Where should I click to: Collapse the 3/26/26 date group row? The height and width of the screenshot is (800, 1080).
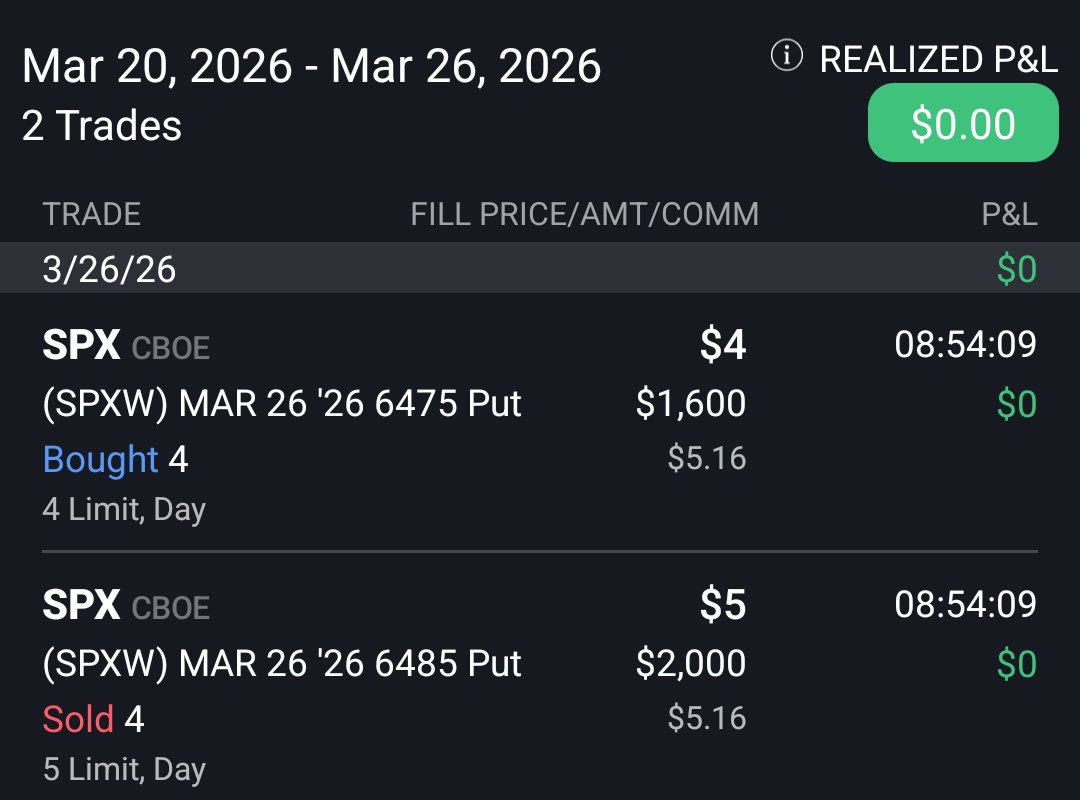coord(110,270)
